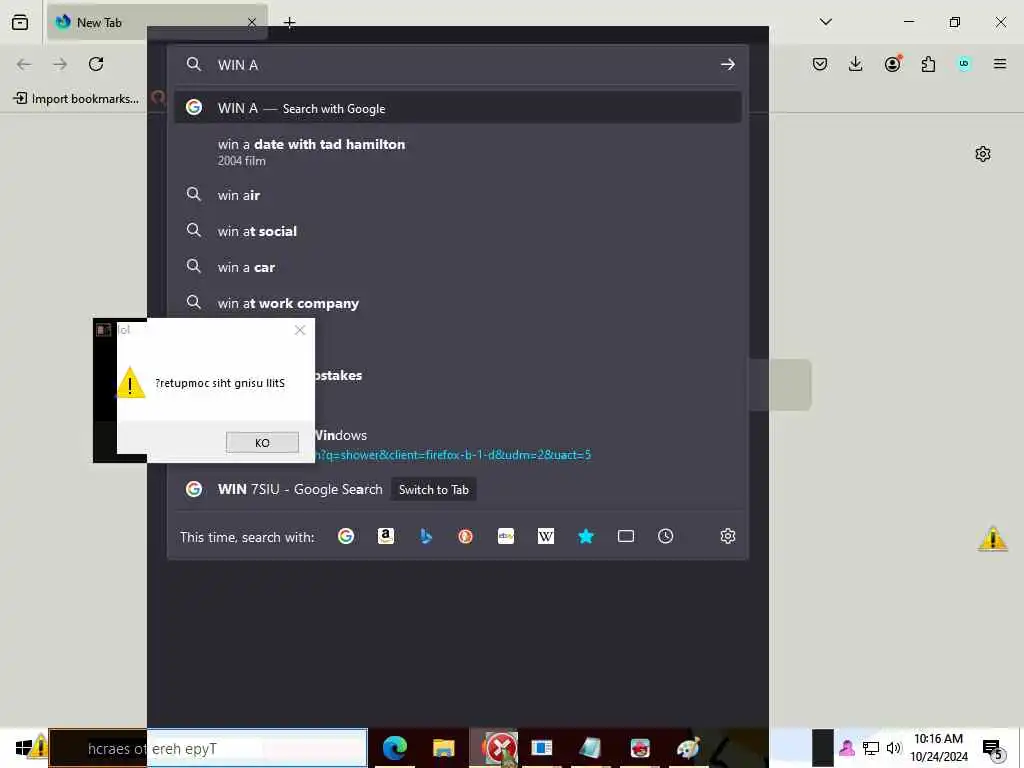Select the New Tab browser tab

click(x=157, y=22)
